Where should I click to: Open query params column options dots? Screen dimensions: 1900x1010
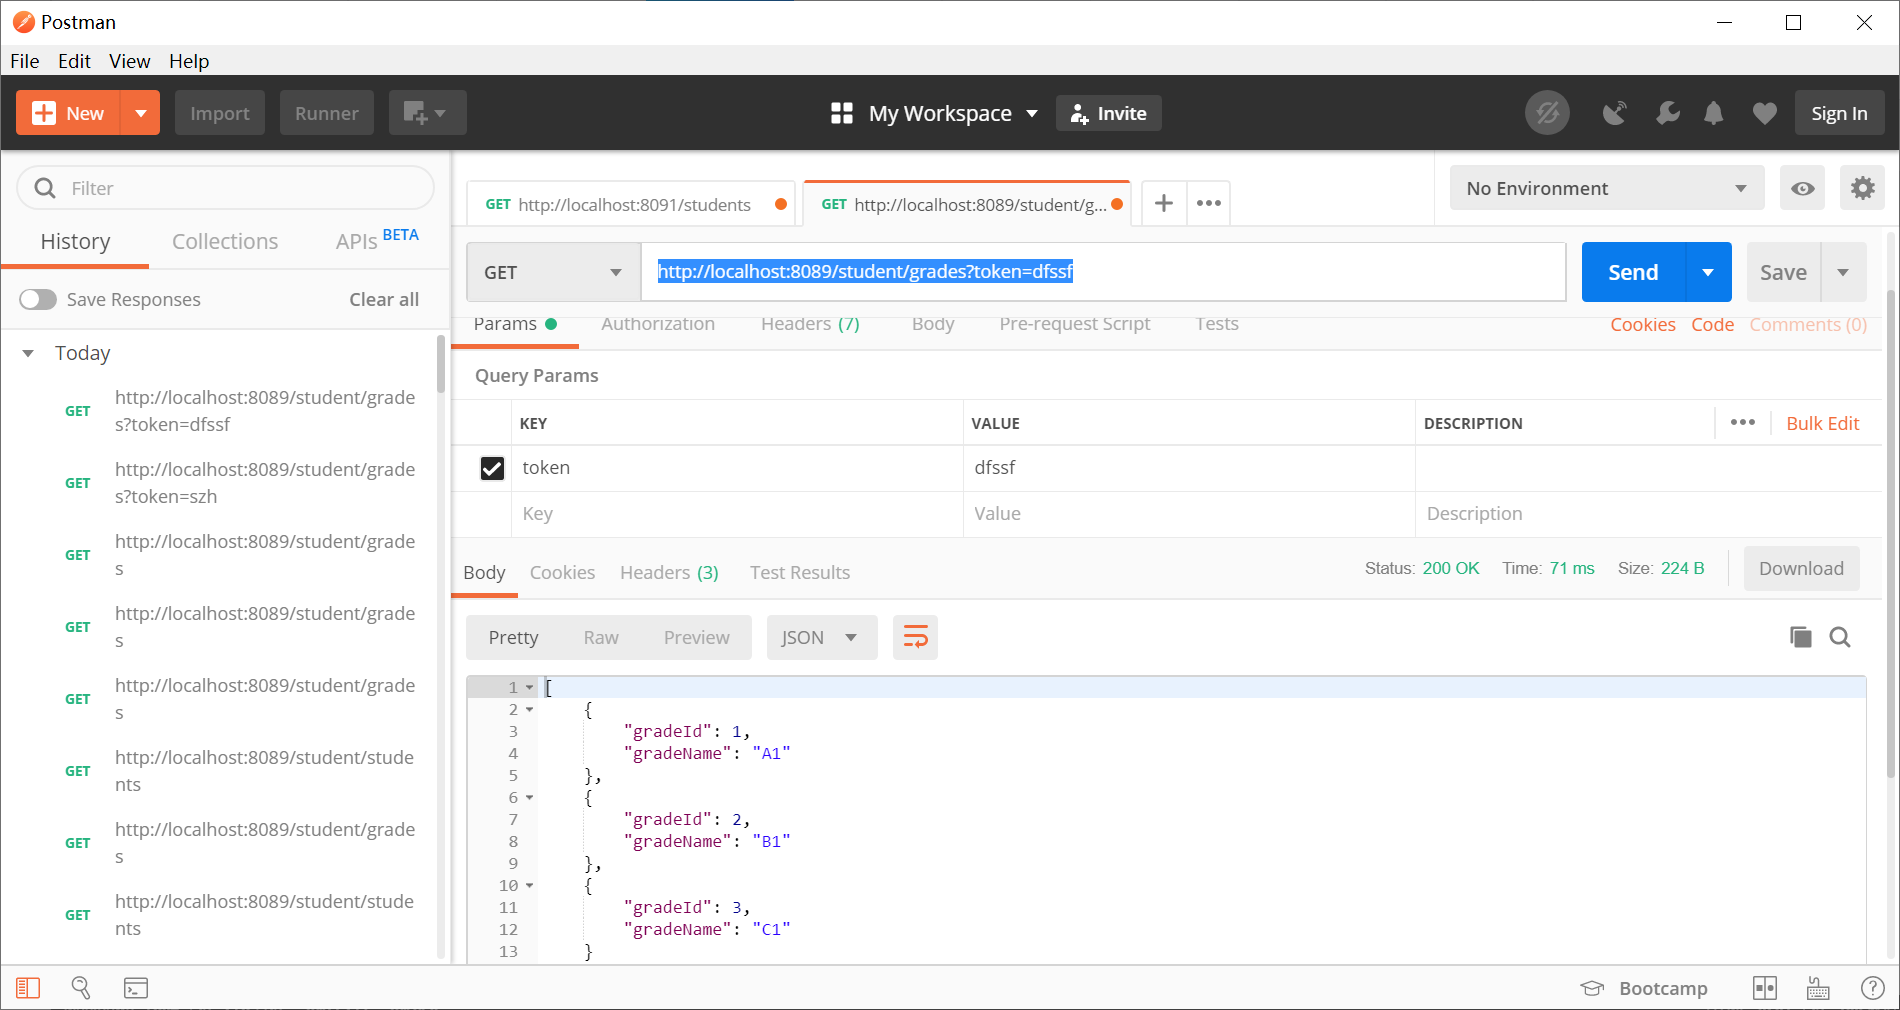[1743, 423]
